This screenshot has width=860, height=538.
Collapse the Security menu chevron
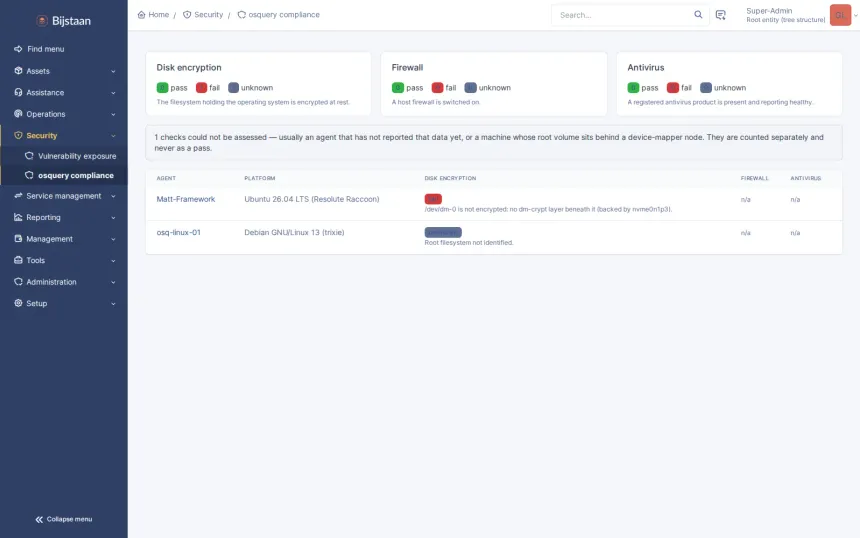[113, 135]
